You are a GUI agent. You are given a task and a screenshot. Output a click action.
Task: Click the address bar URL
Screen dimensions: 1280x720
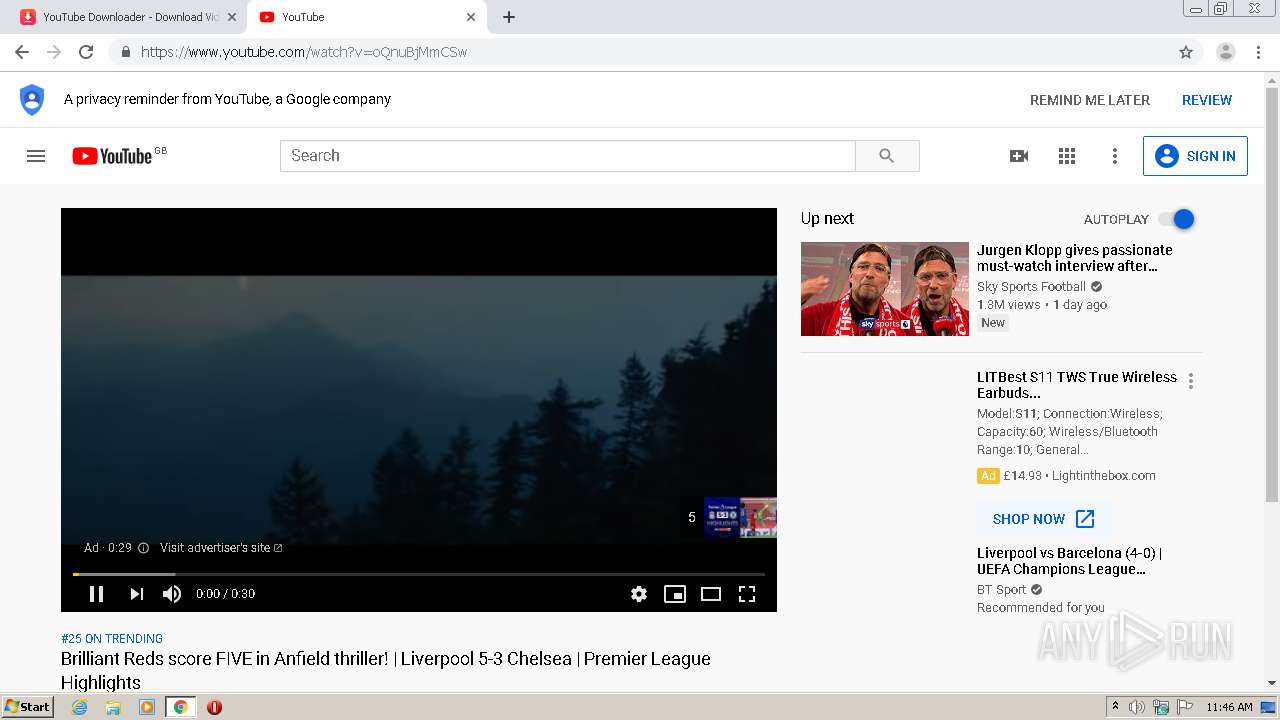tap(304, 52)
